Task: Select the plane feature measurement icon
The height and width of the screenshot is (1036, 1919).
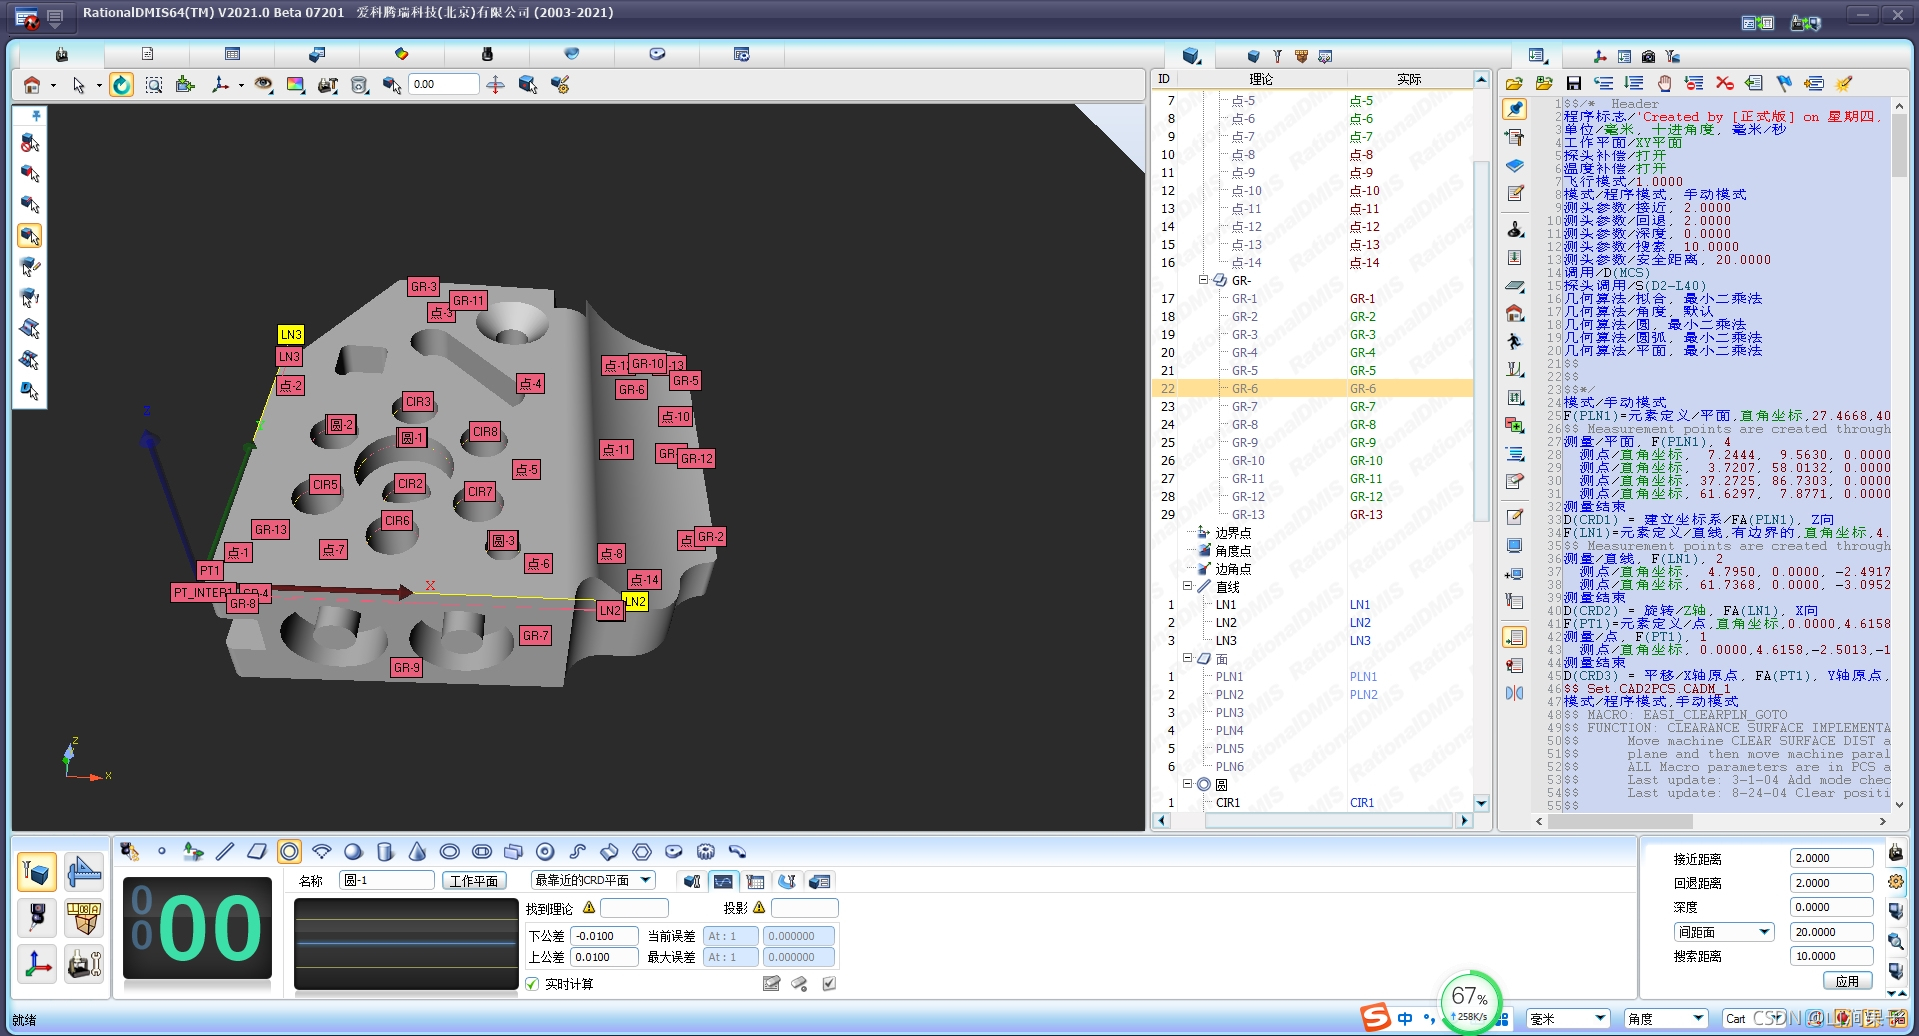Action: 257,852
